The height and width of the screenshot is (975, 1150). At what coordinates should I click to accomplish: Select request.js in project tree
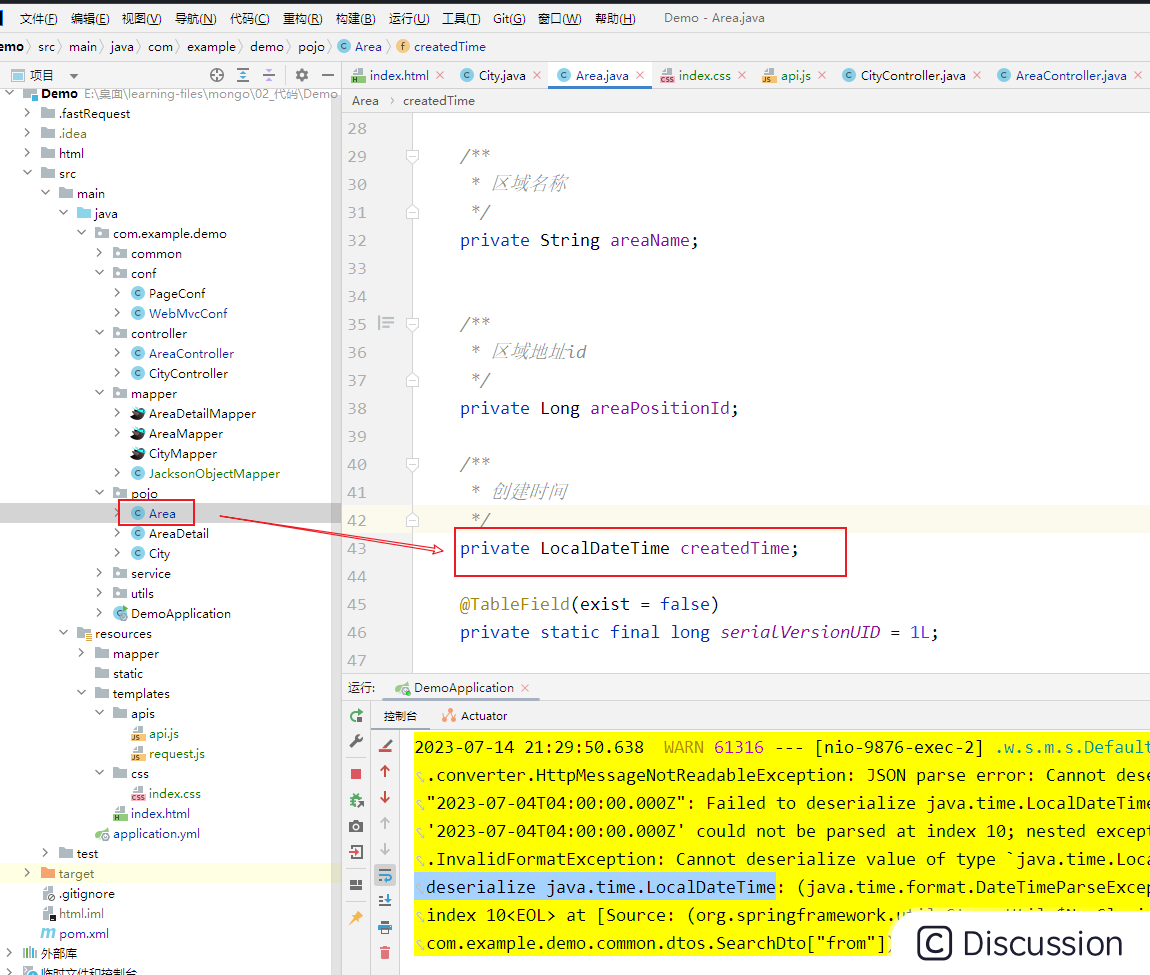coord(177,753)
